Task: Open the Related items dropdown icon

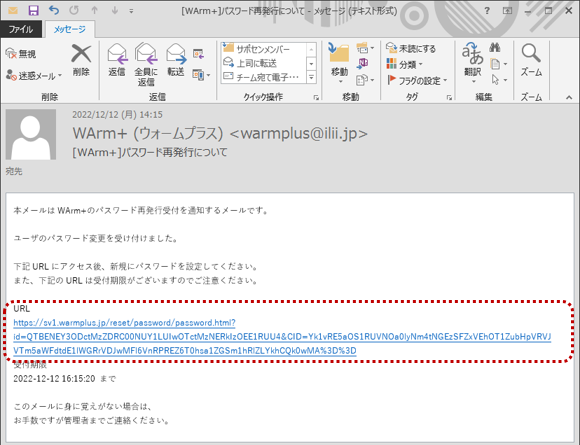Action: pyautogui.click(x=498, y=64)
